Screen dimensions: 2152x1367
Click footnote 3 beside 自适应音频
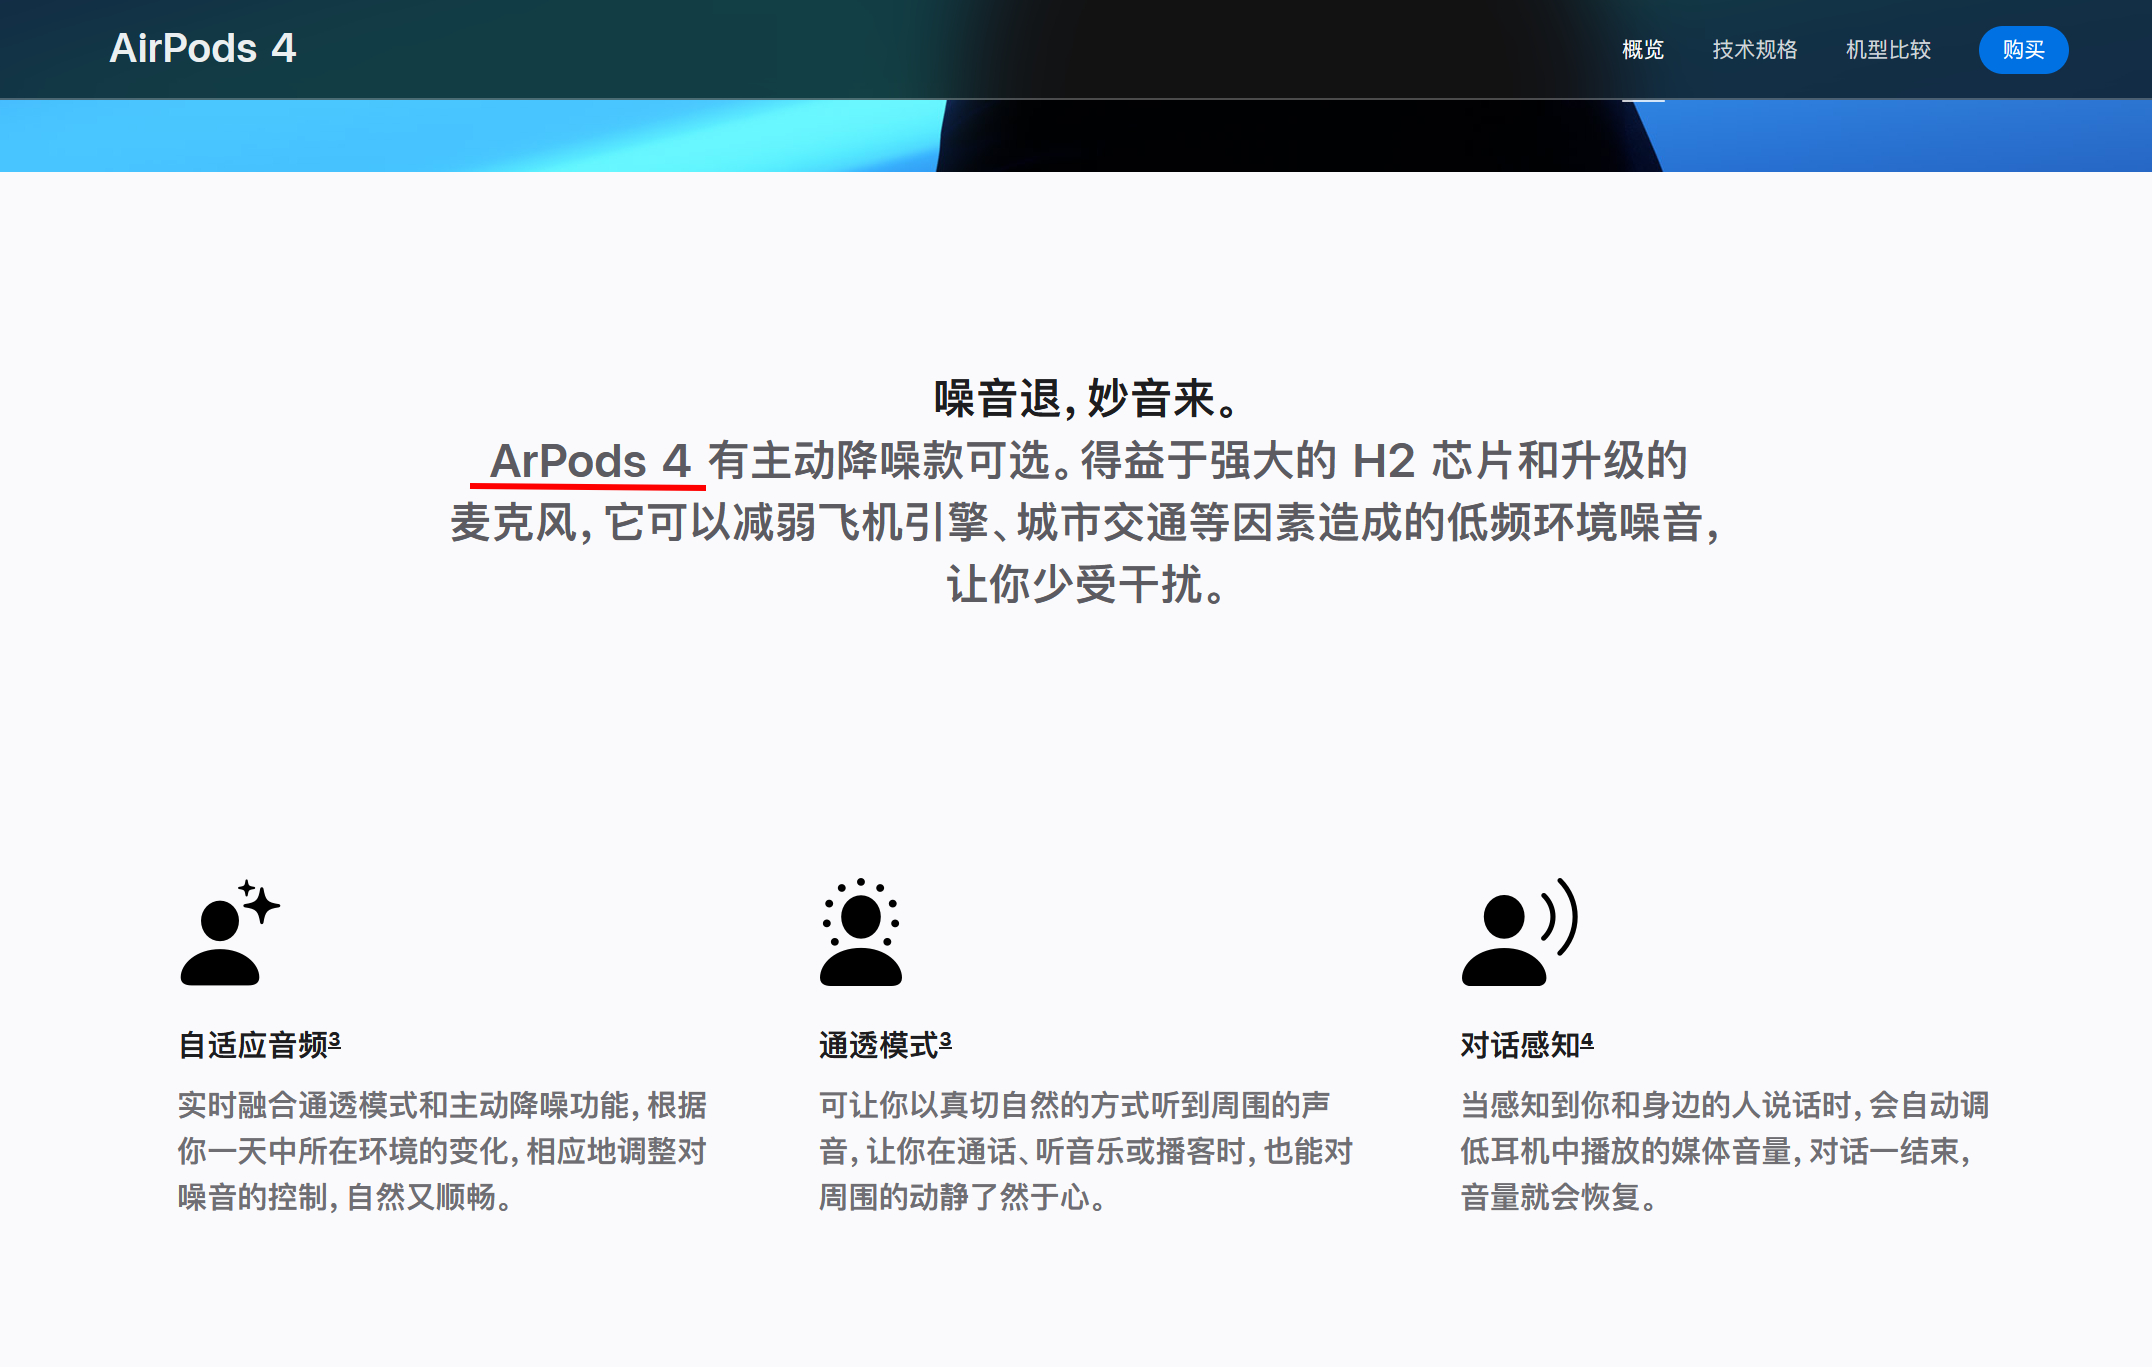(x=335, y=1040)
